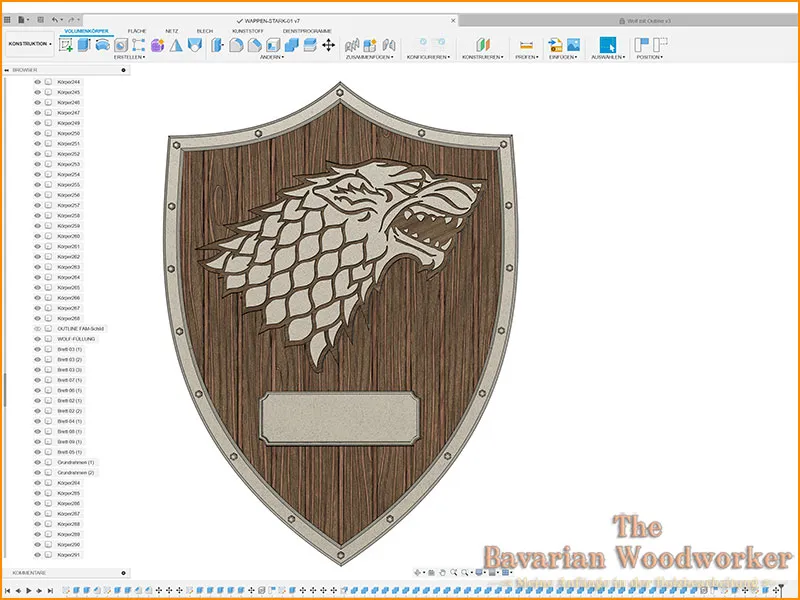
Task: Hide Grundrahmen (1) with eye icon
Action: pyautogui.click(x=37, y=462)
